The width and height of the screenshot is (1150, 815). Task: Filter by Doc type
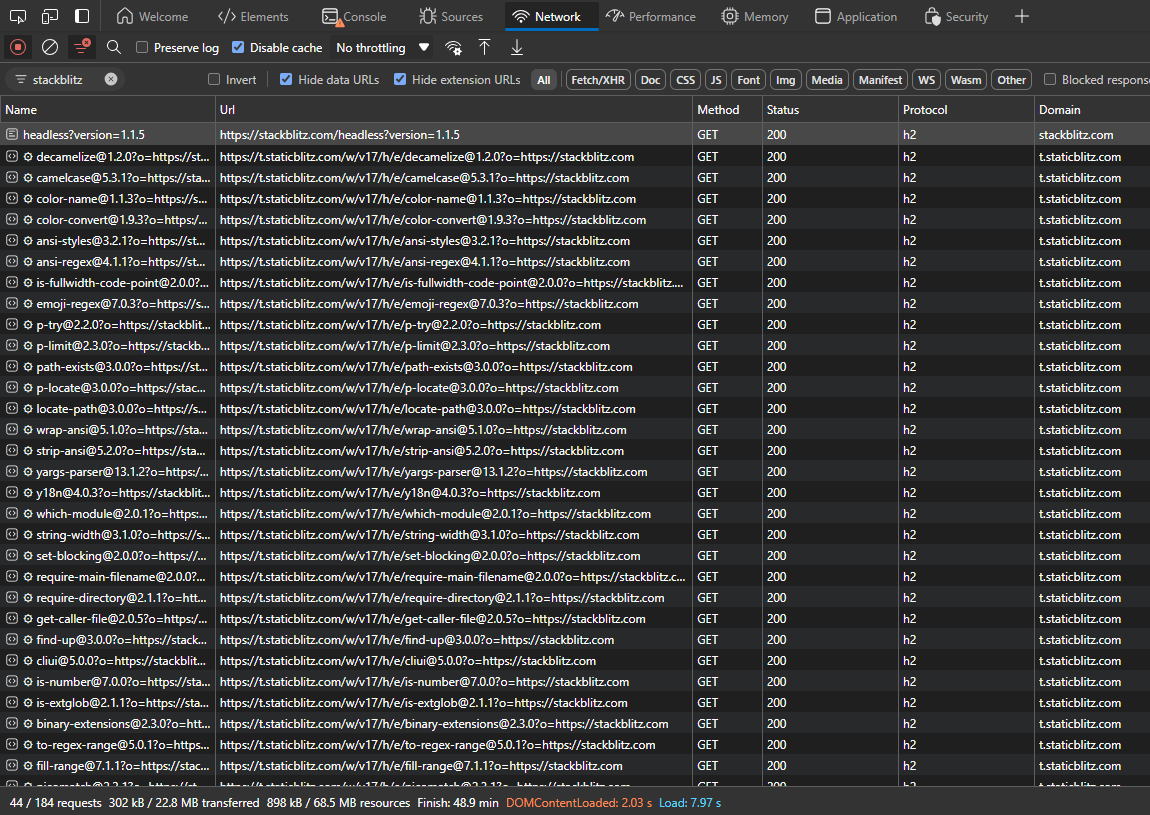coord(651,80)
